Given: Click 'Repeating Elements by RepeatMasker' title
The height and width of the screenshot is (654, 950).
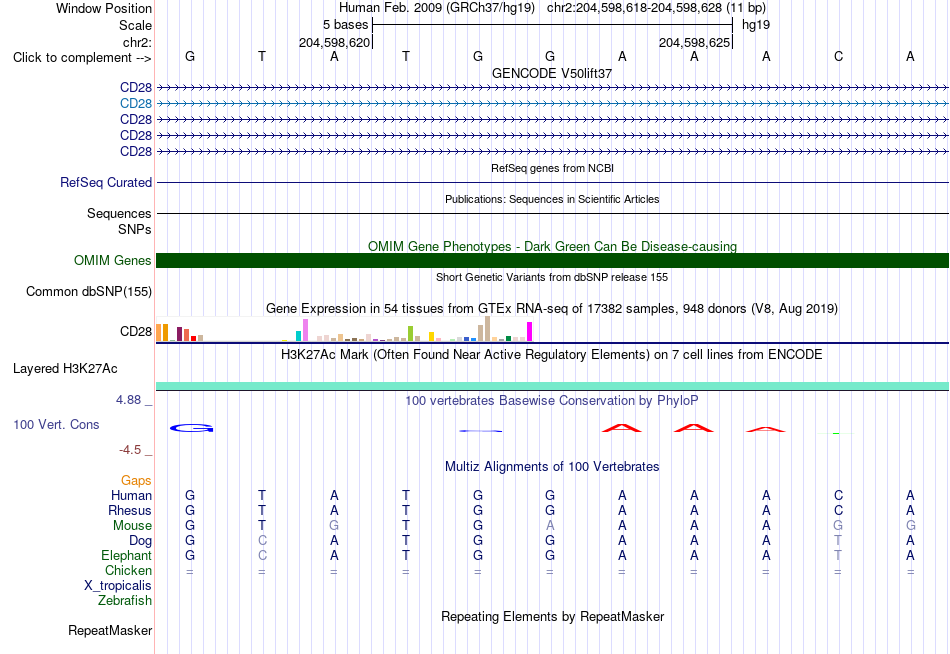Looking at the screenshot, I should tap(552, 616).
